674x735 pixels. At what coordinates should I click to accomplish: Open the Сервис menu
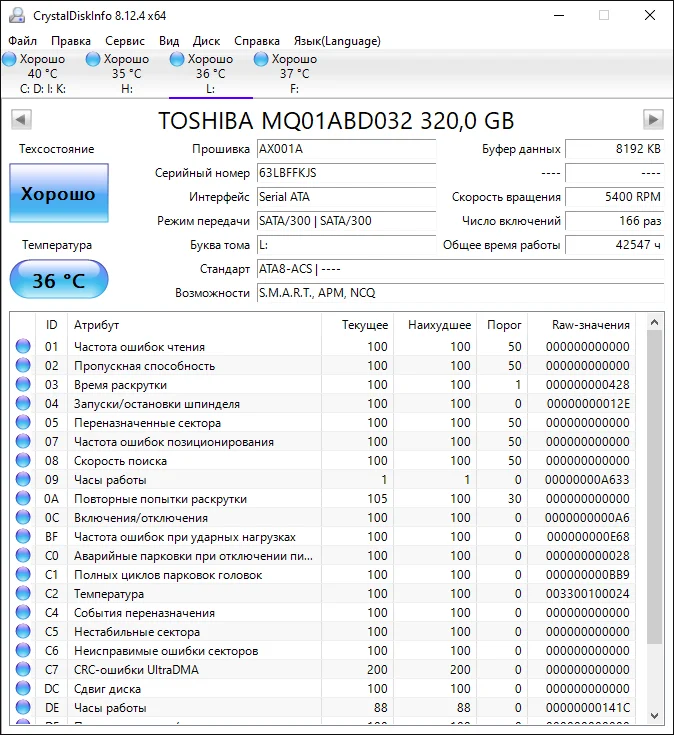125,41
